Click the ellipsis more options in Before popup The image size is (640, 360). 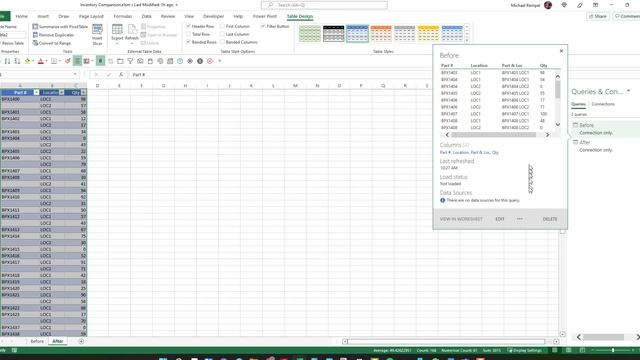pos(520,219)
